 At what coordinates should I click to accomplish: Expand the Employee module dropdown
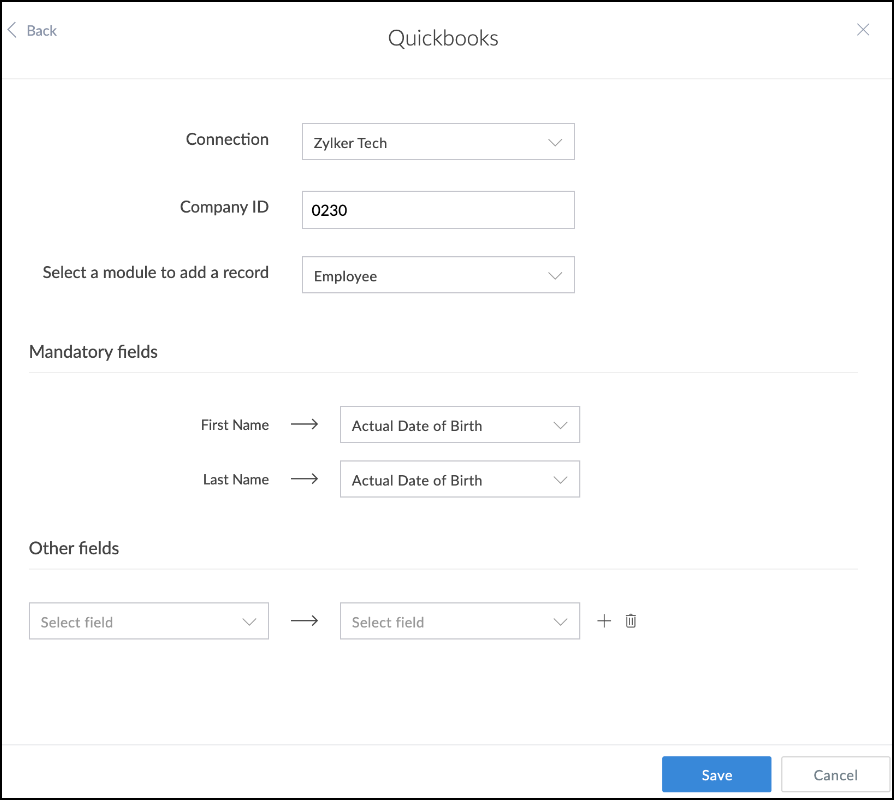click(x=438, y=275)
